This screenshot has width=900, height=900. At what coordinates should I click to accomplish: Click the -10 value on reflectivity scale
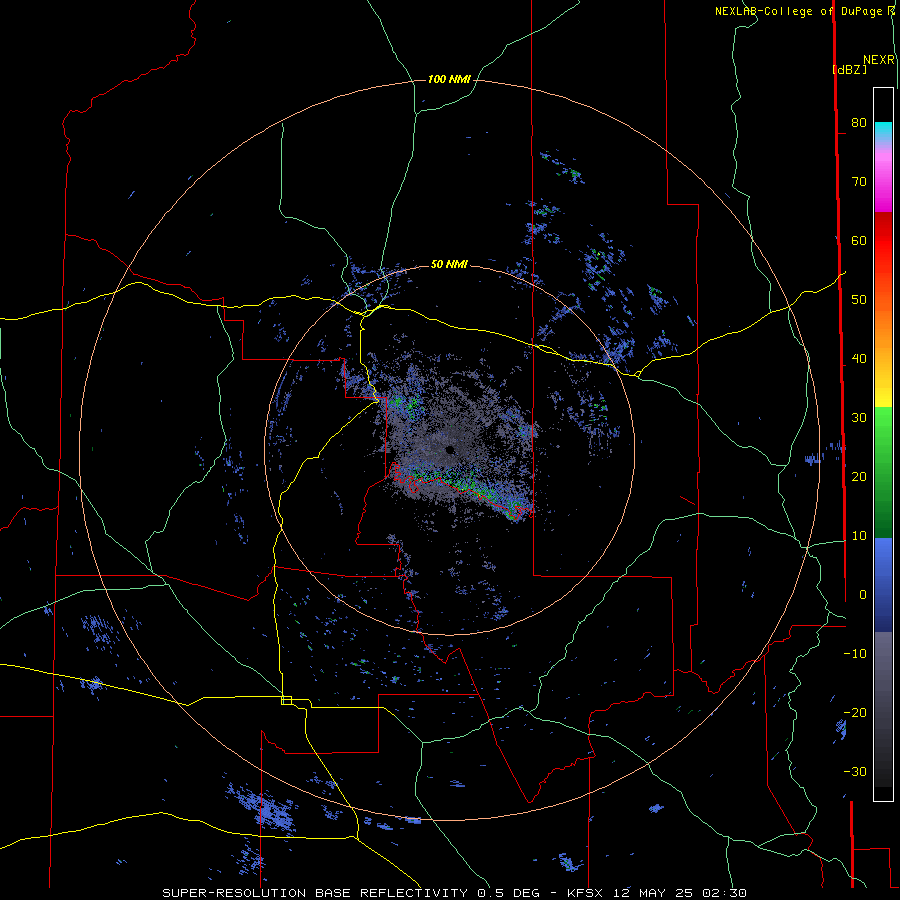coord(855,653)
